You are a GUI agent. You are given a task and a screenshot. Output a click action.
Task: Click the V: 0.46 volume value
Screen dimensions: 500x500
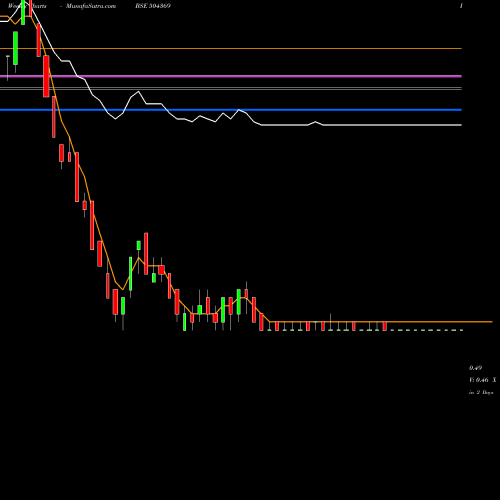click(x=479, y=380)
